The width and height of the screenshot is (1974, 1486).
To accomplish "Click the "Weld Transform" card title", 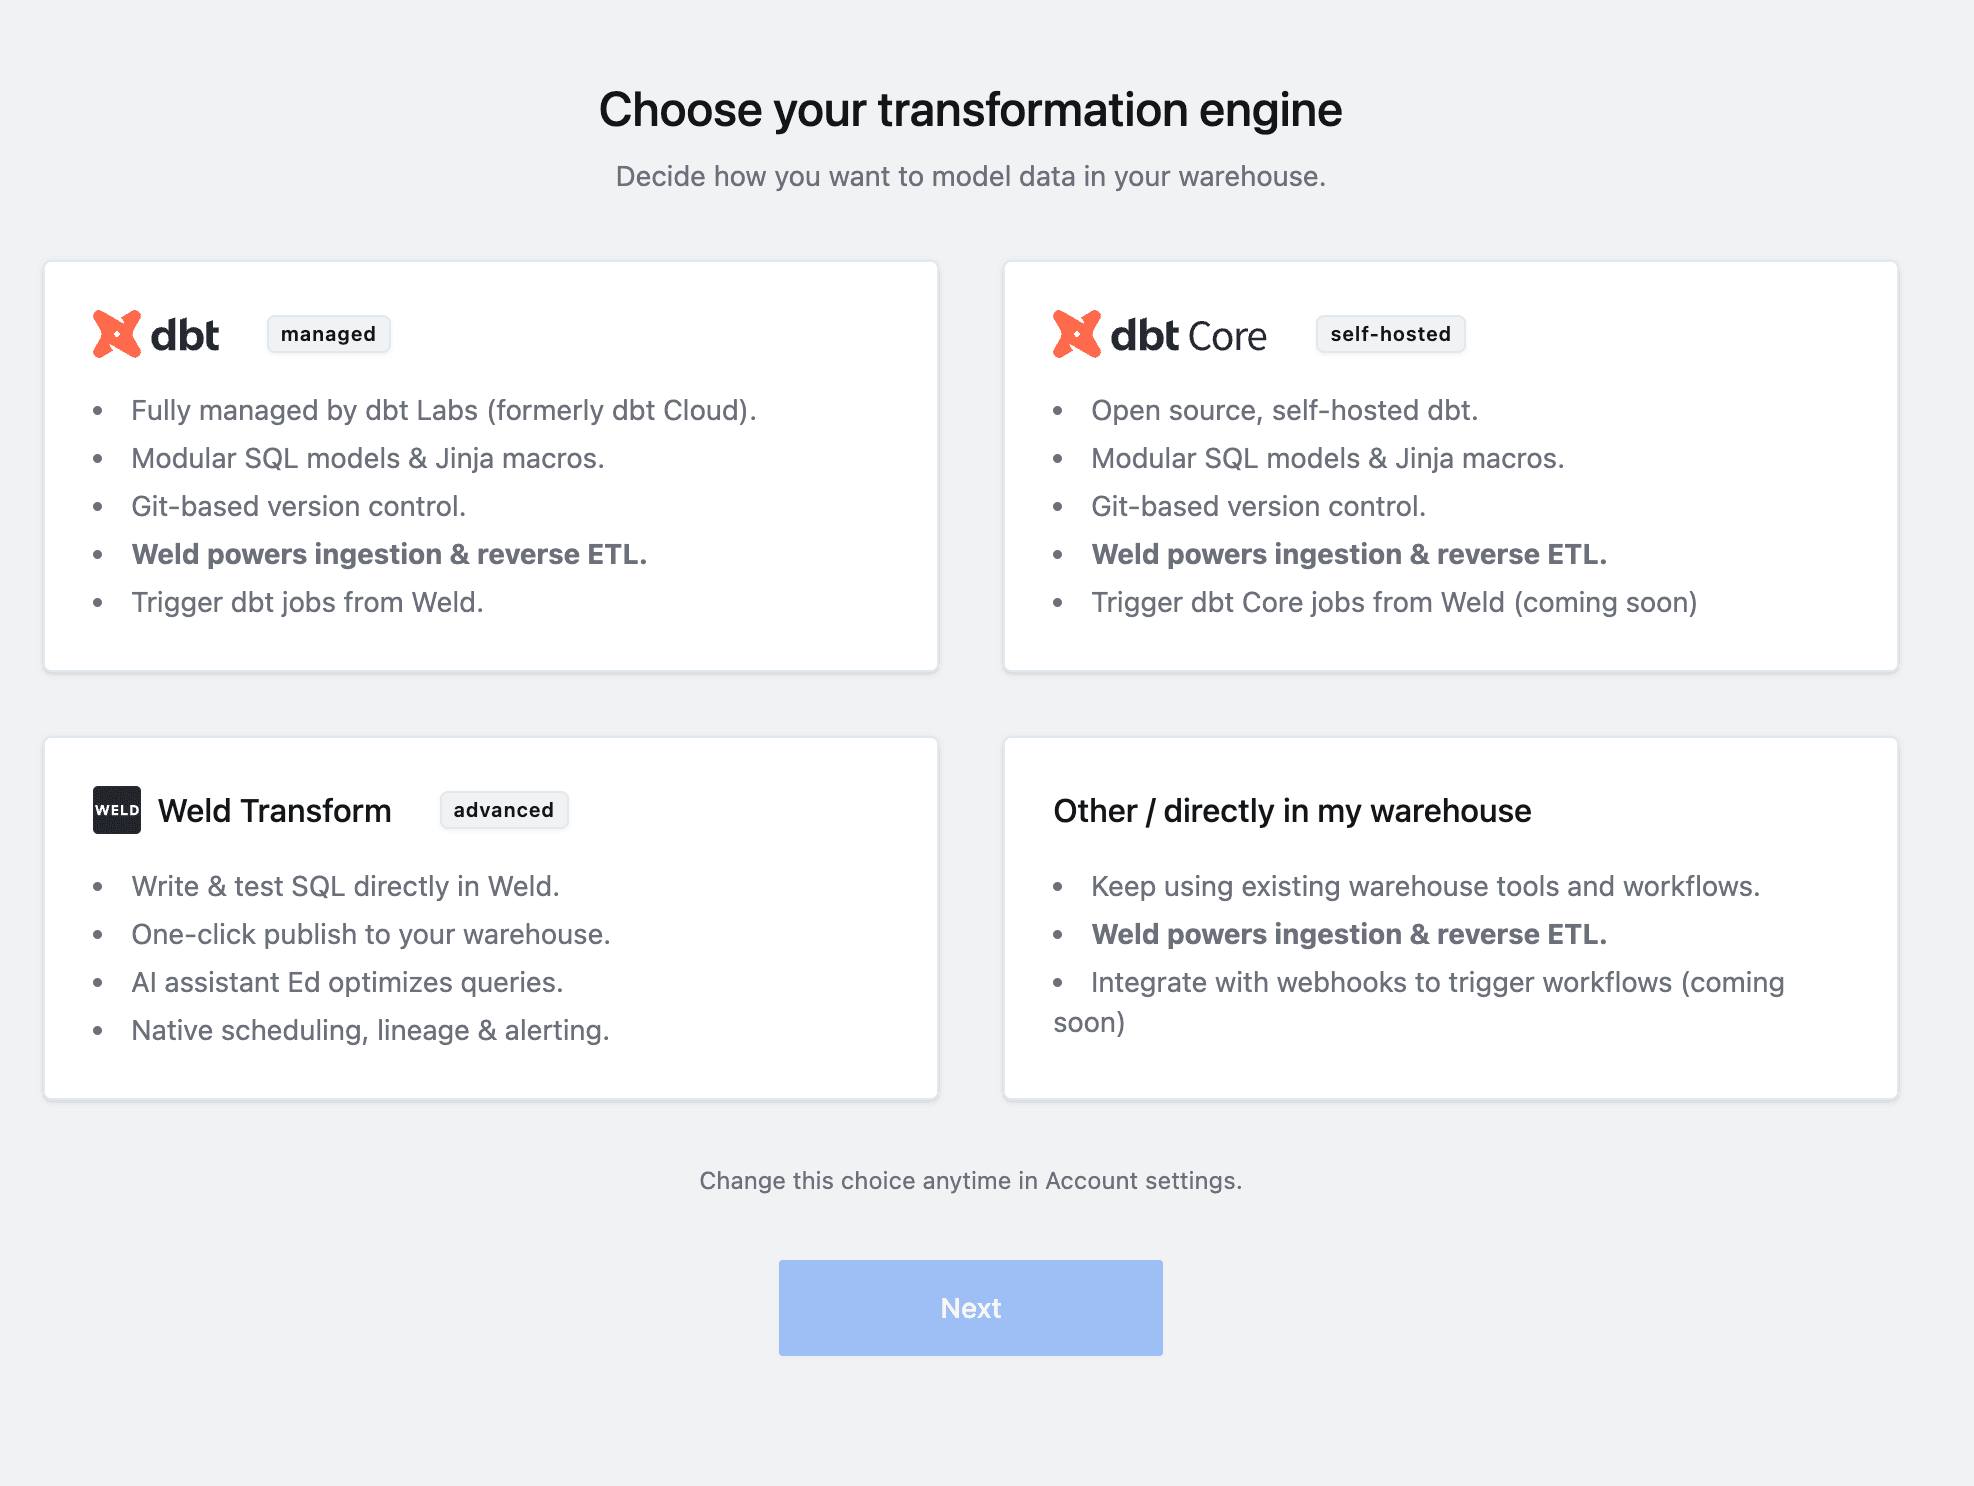I will click(274, 810).
